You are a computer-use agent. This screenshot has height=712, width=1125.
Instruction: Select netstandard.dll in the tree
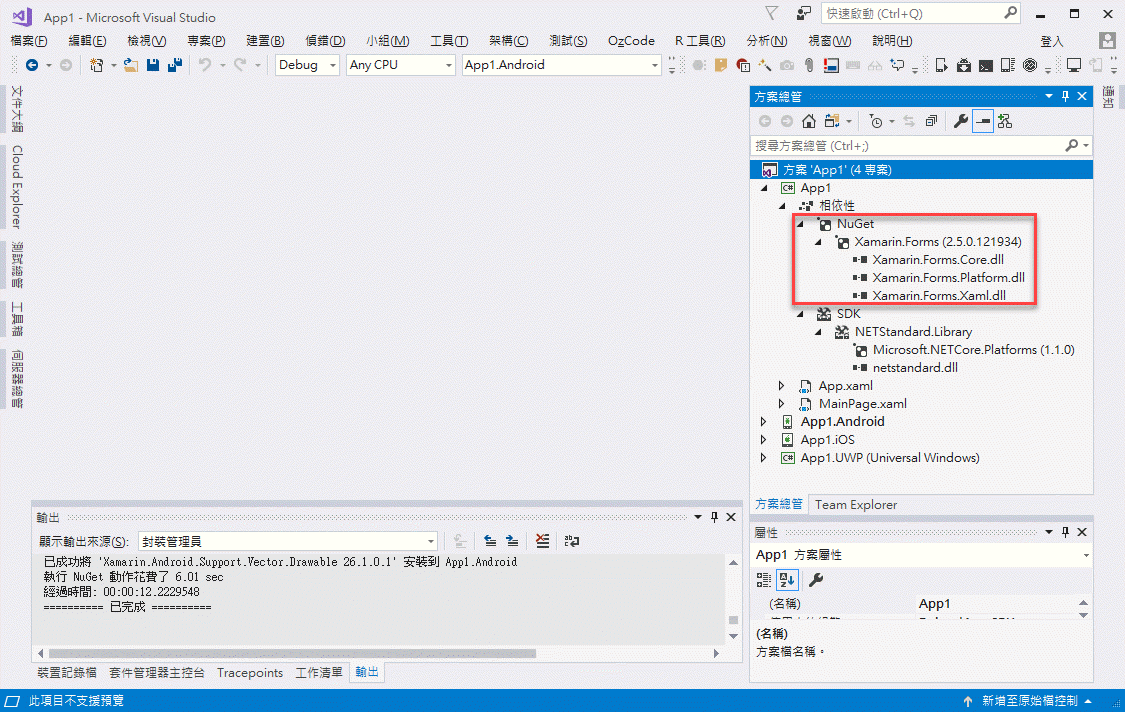pyautogui.click(x=915, y=368)
